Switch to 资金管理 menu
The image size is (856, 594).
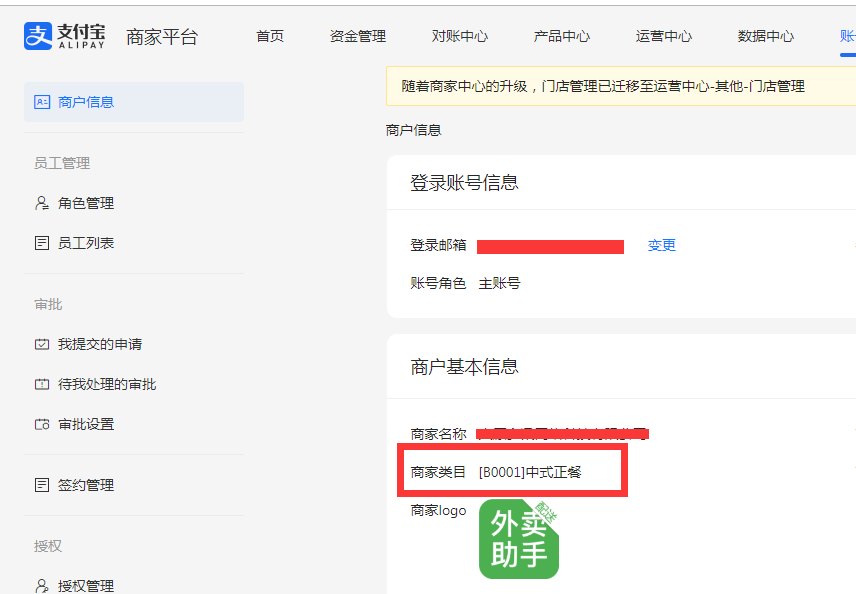tap(358, 36)
